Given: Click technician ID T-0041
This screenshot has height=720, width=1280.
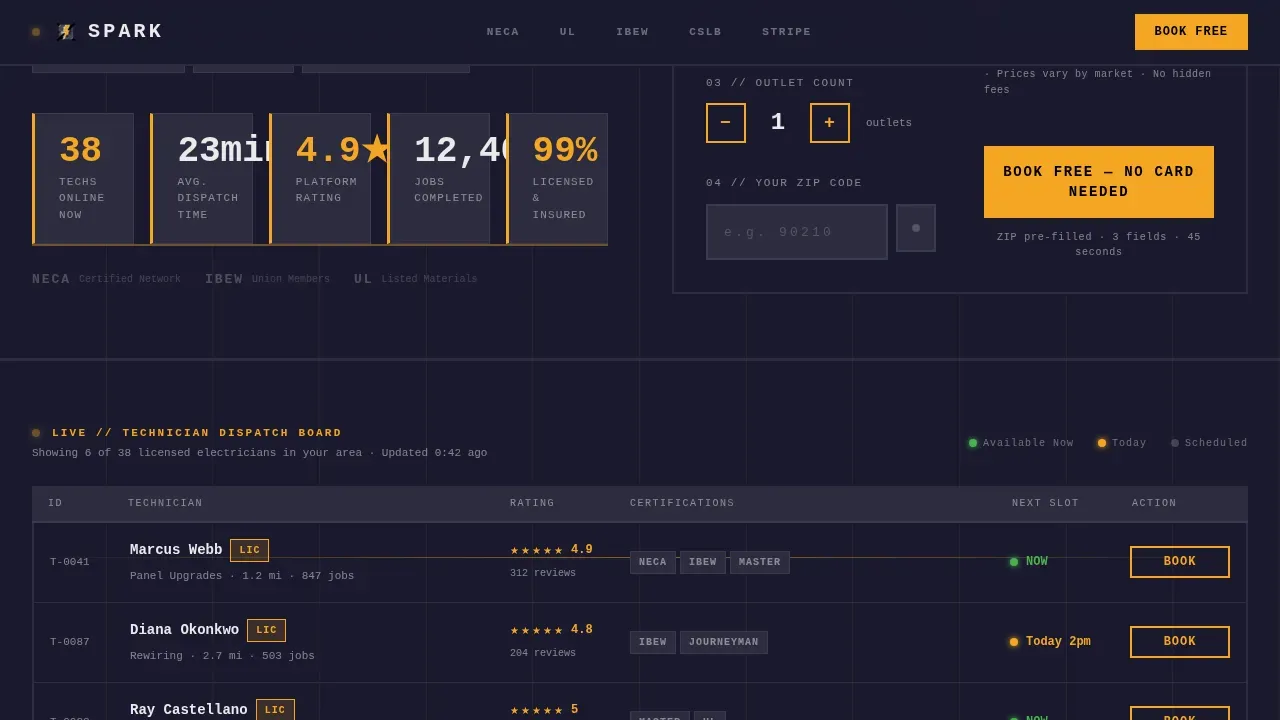Looking at the screenshot, I should point(70,562).
